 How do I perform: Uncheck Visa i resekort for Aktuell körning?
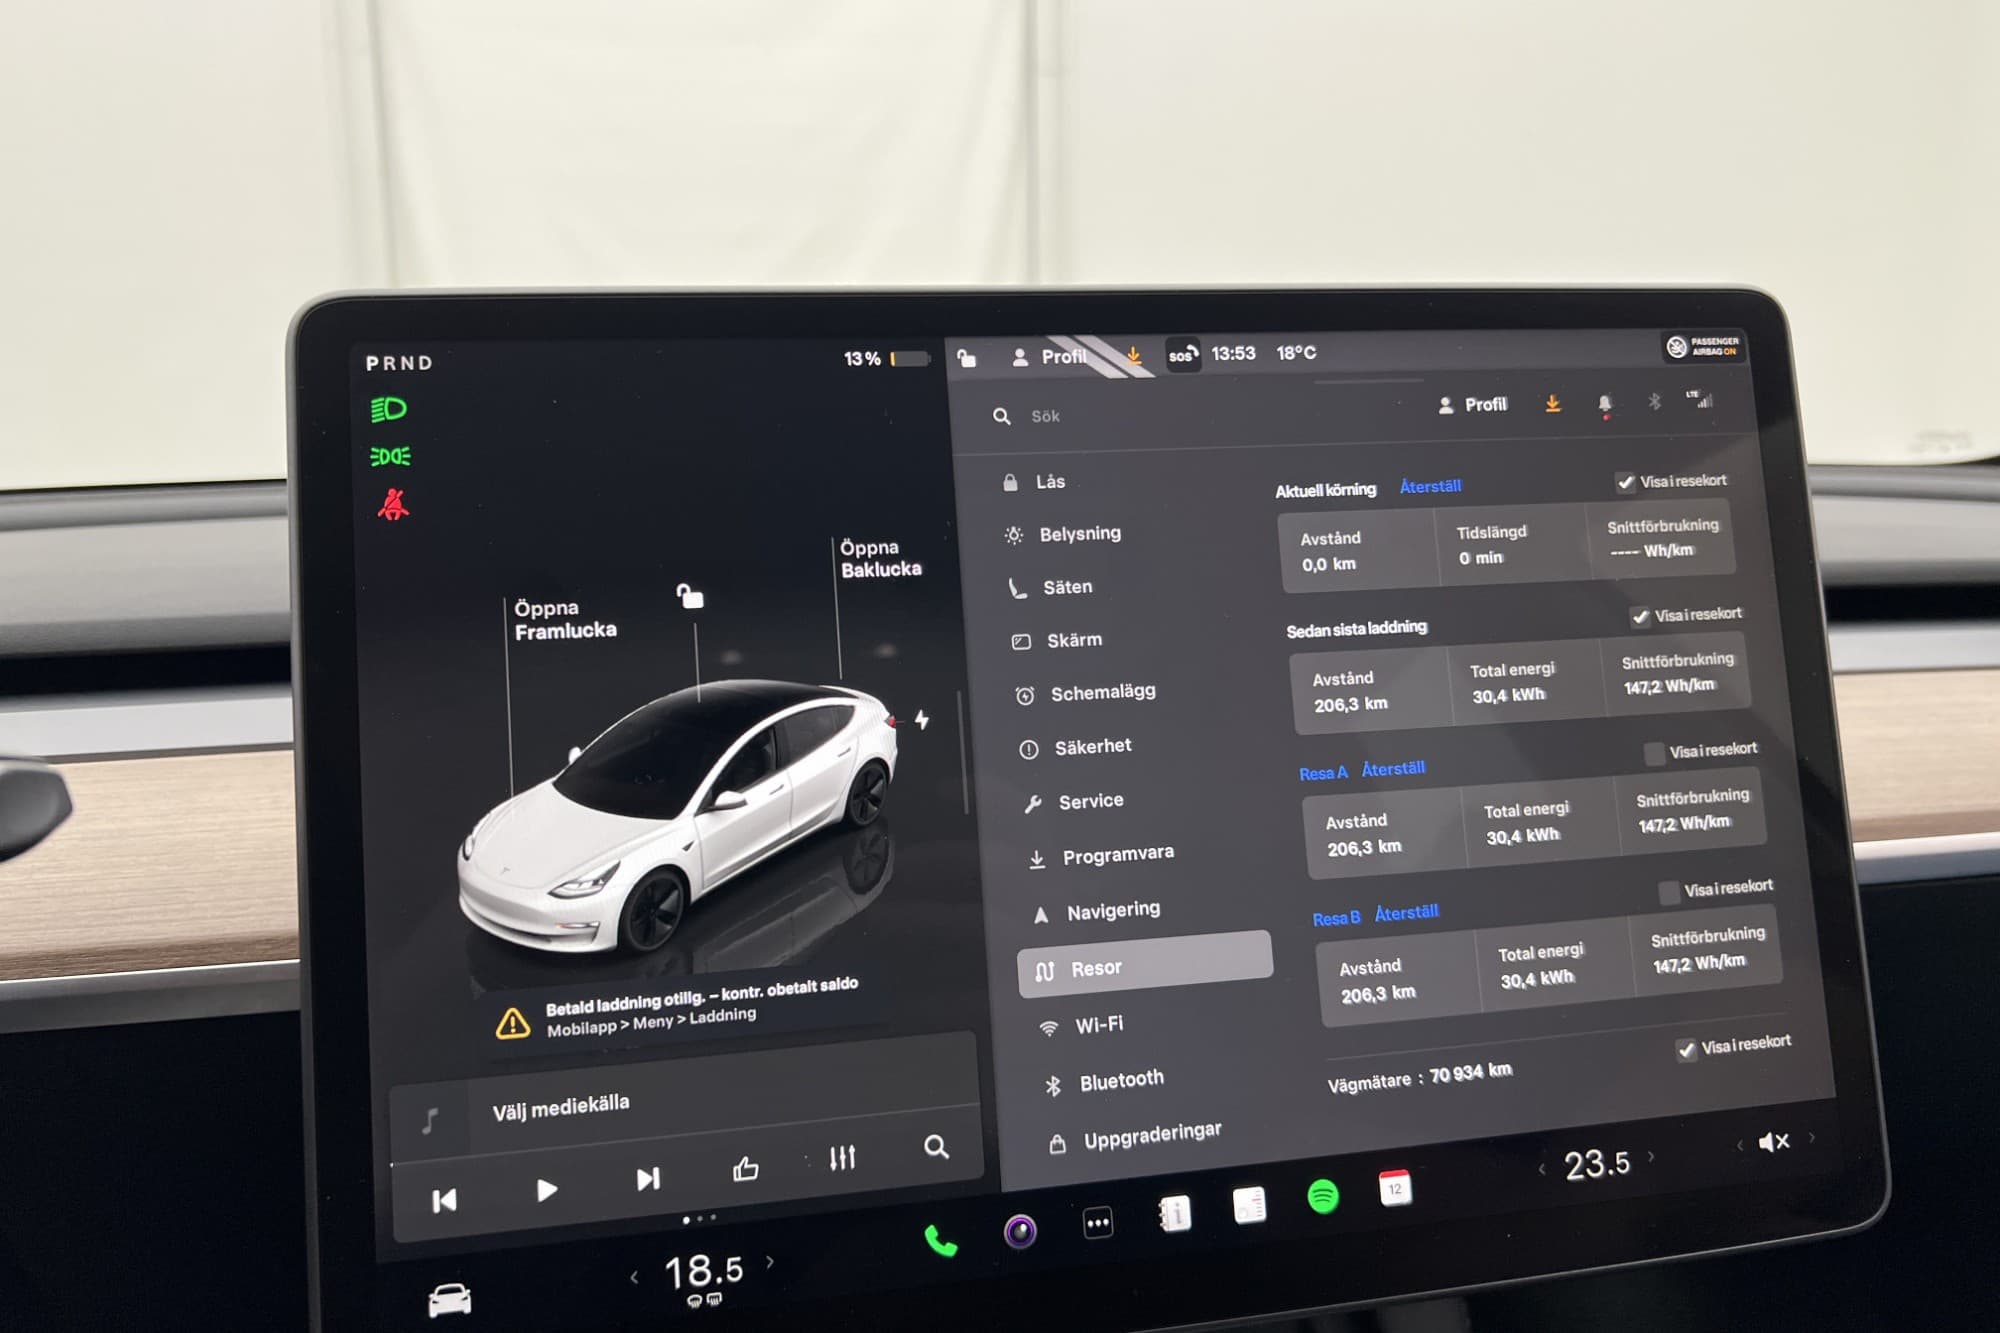[x=1626, y=482]
